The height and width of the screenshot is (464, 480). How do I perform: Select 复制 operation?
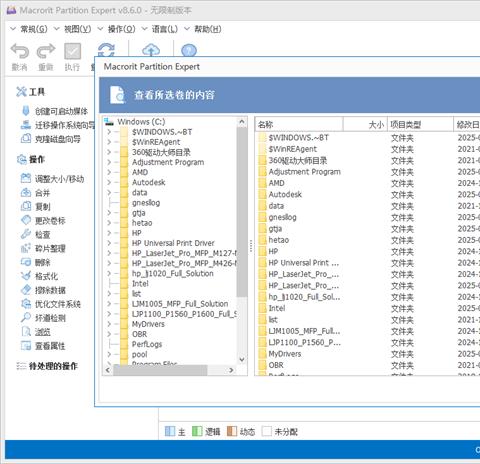click(x=35, y=207)
